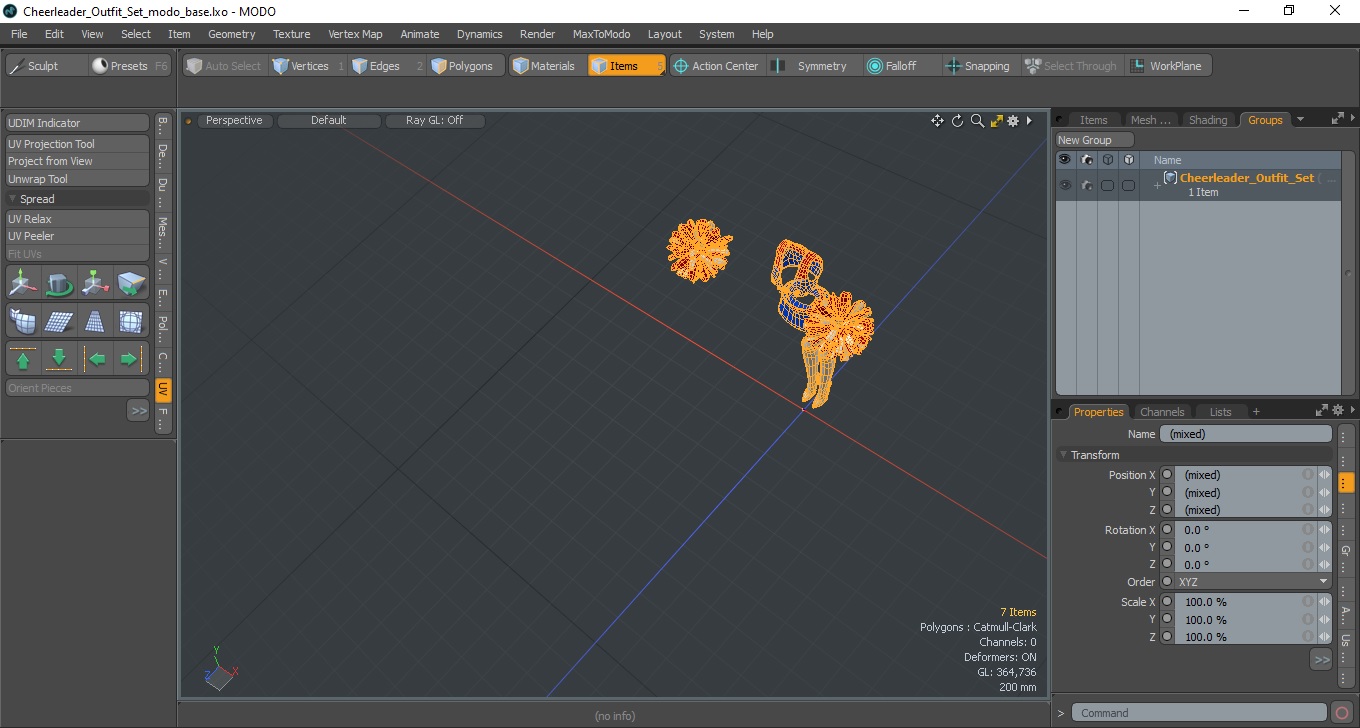The image size is (1360, 728).
Task: Expand more UV tools with the >> button
Action: (138, 411)
